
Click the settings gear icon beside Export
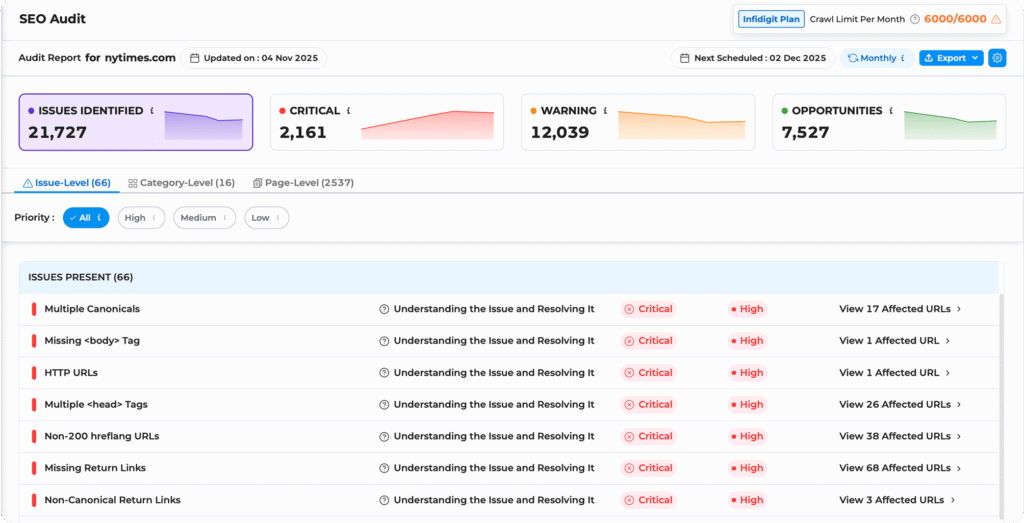(x=997, y=58)
